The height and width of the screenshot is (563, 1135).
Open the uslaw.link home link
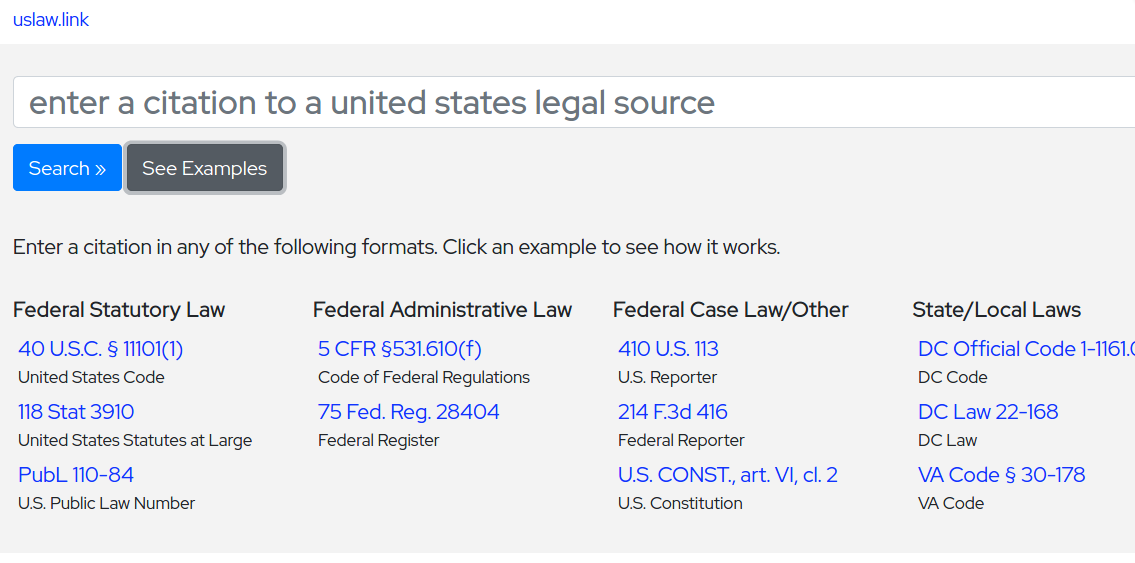(51, 20)
